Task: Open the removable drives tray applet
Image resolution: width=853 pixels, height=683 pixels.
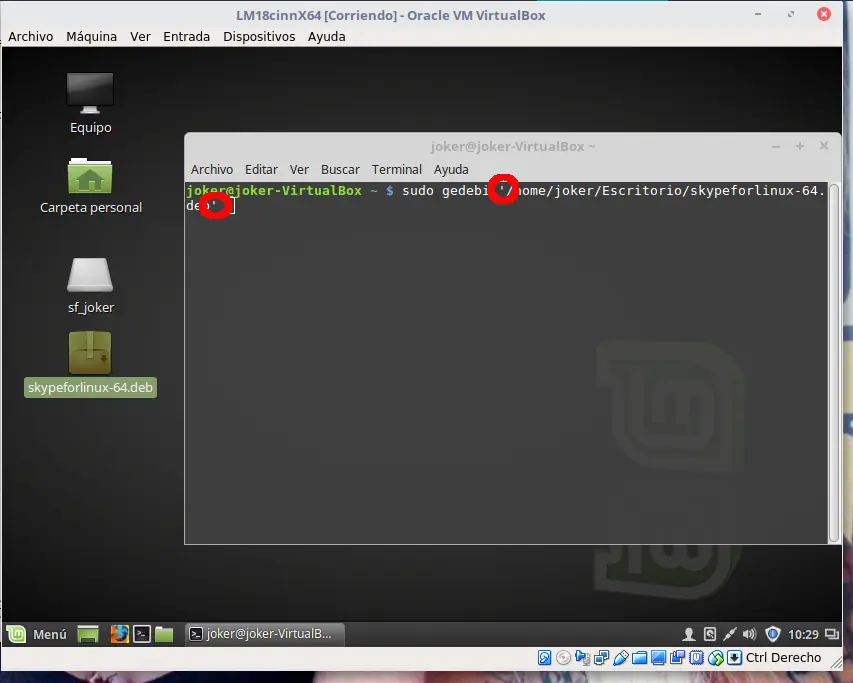Action: (x=709, y=634)
